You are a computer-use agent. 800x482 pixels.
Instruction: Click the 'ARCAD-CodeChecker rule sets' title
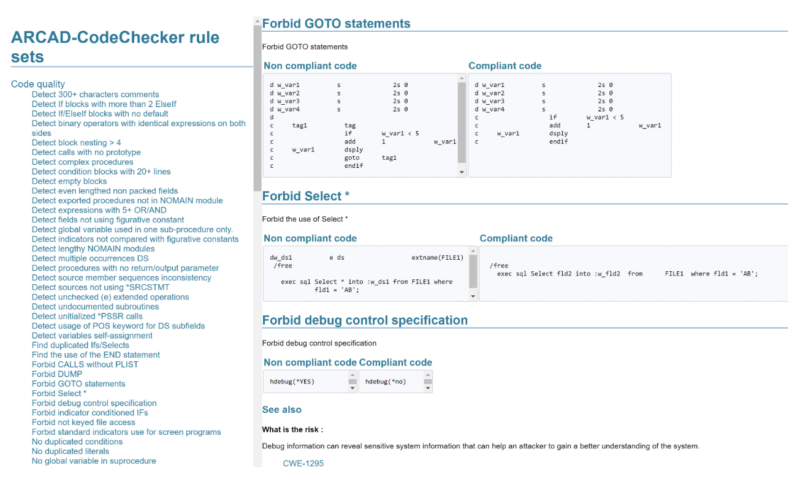(115, 47)
